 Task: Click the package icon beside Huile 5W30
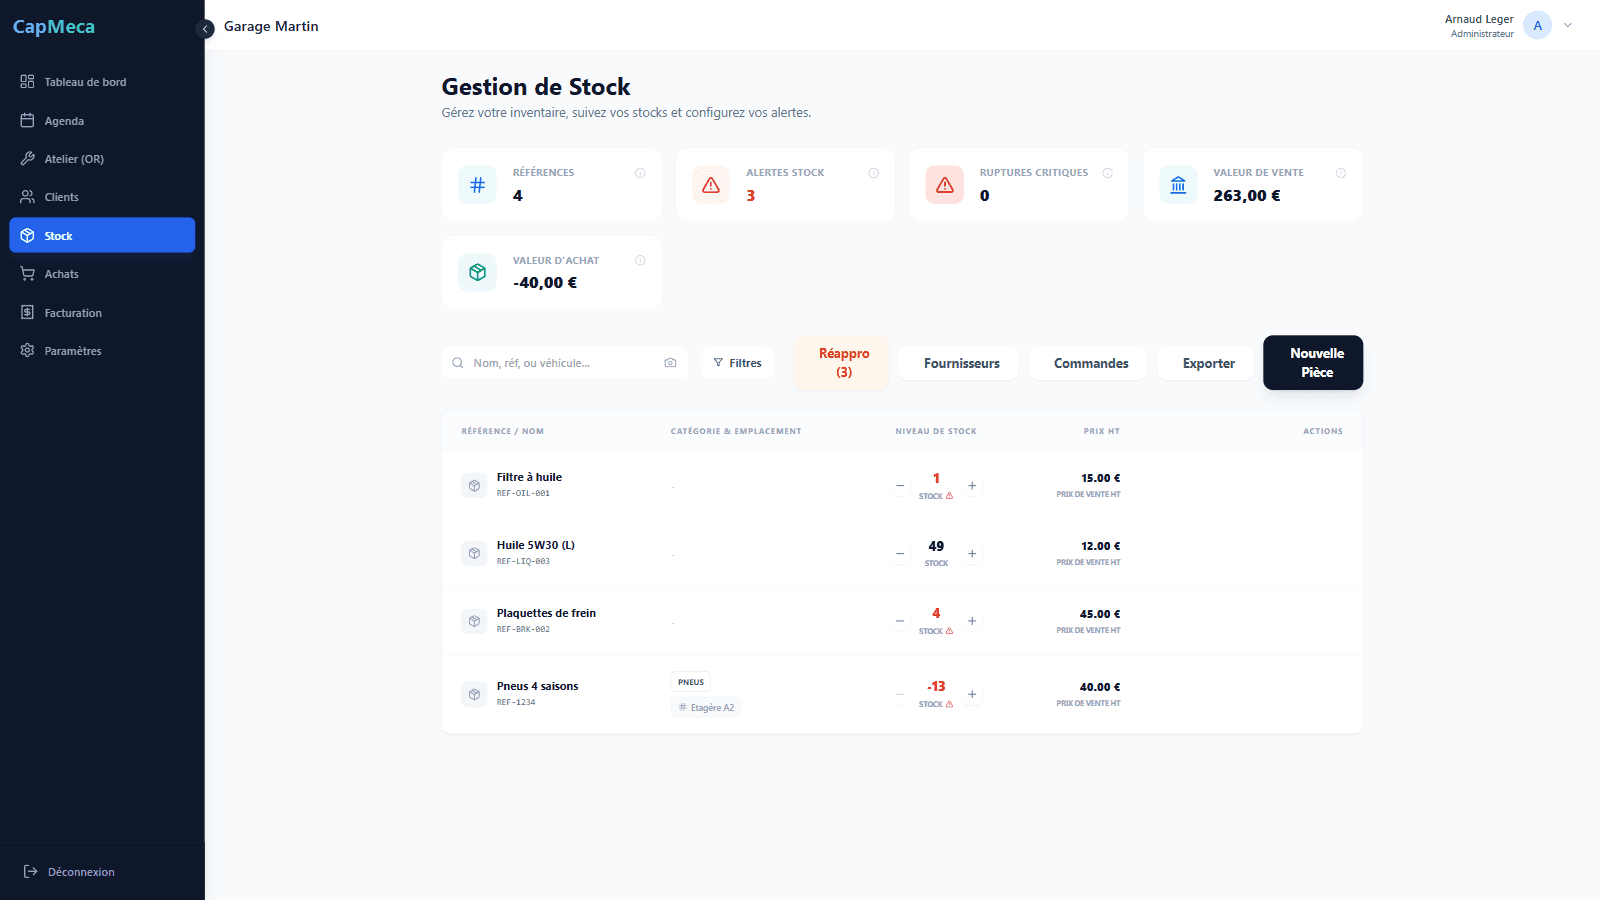(x=474, y=553)
